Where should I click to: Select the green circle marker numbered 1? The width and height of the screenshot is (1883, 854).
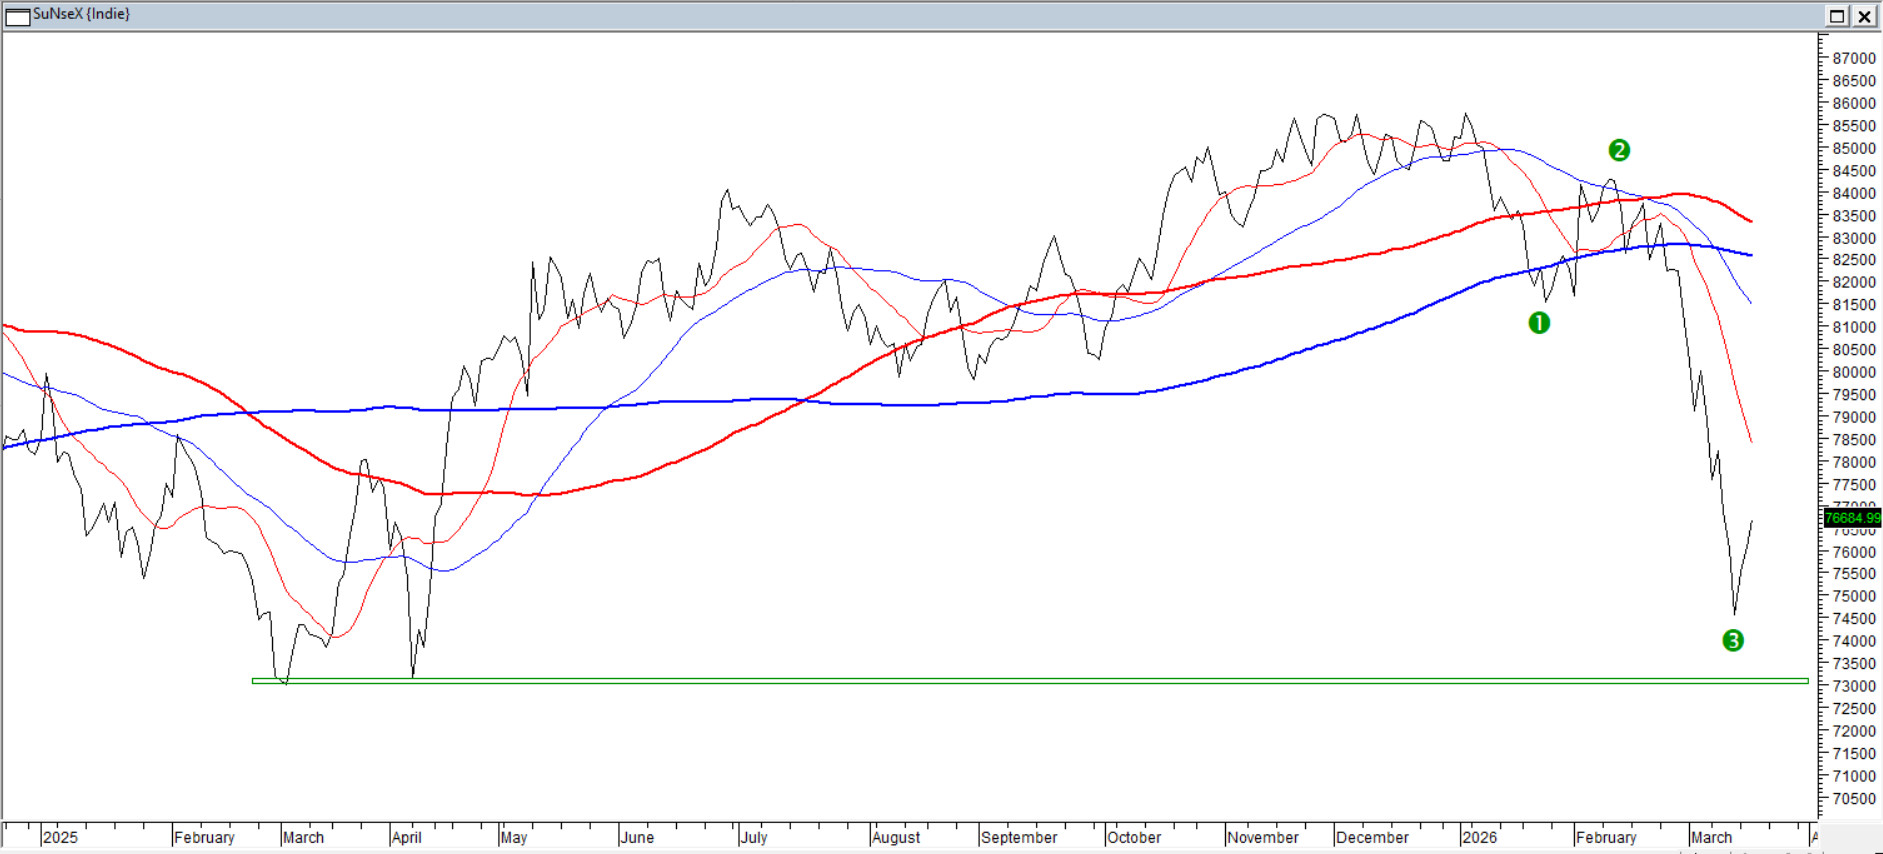tap(1539, 323)
